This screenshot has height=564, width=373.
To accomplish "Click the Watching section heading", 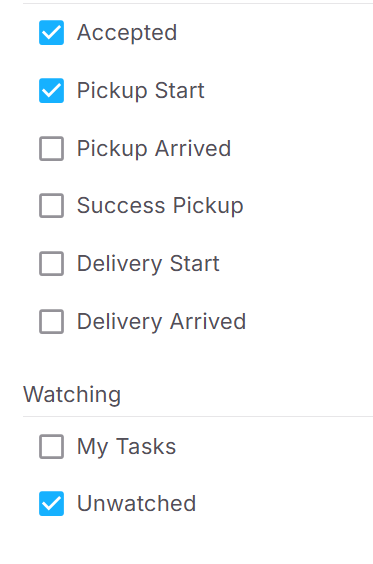I will pyautogui.click(x=72, y=395).
